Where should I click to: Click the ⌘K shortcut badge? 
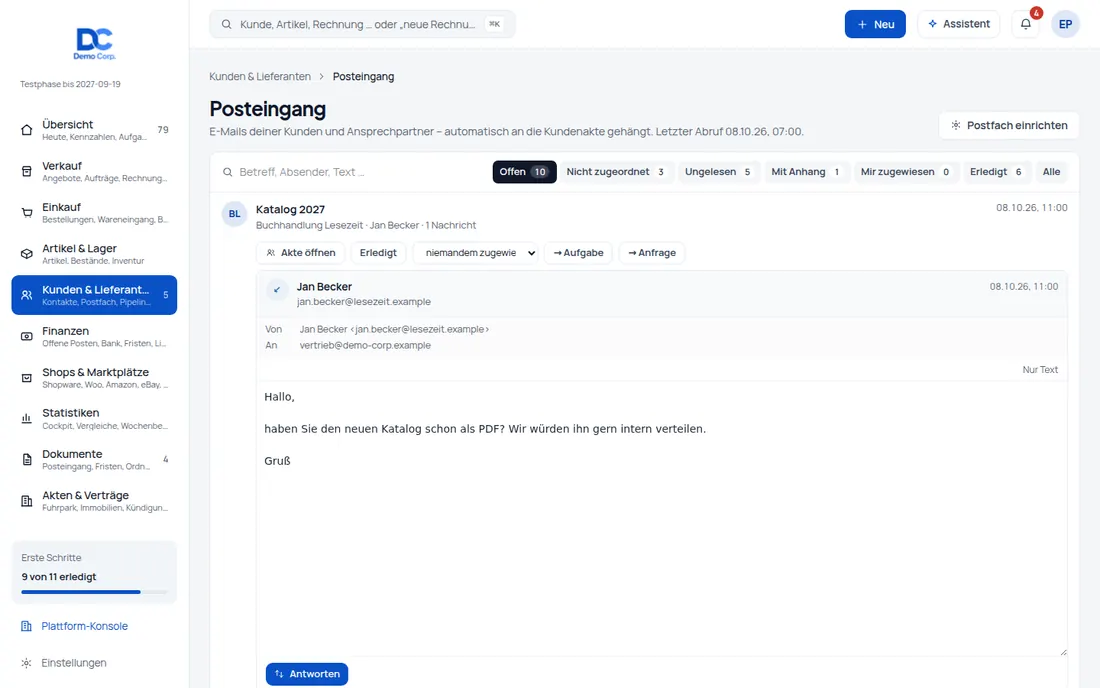tap(495, 24)
